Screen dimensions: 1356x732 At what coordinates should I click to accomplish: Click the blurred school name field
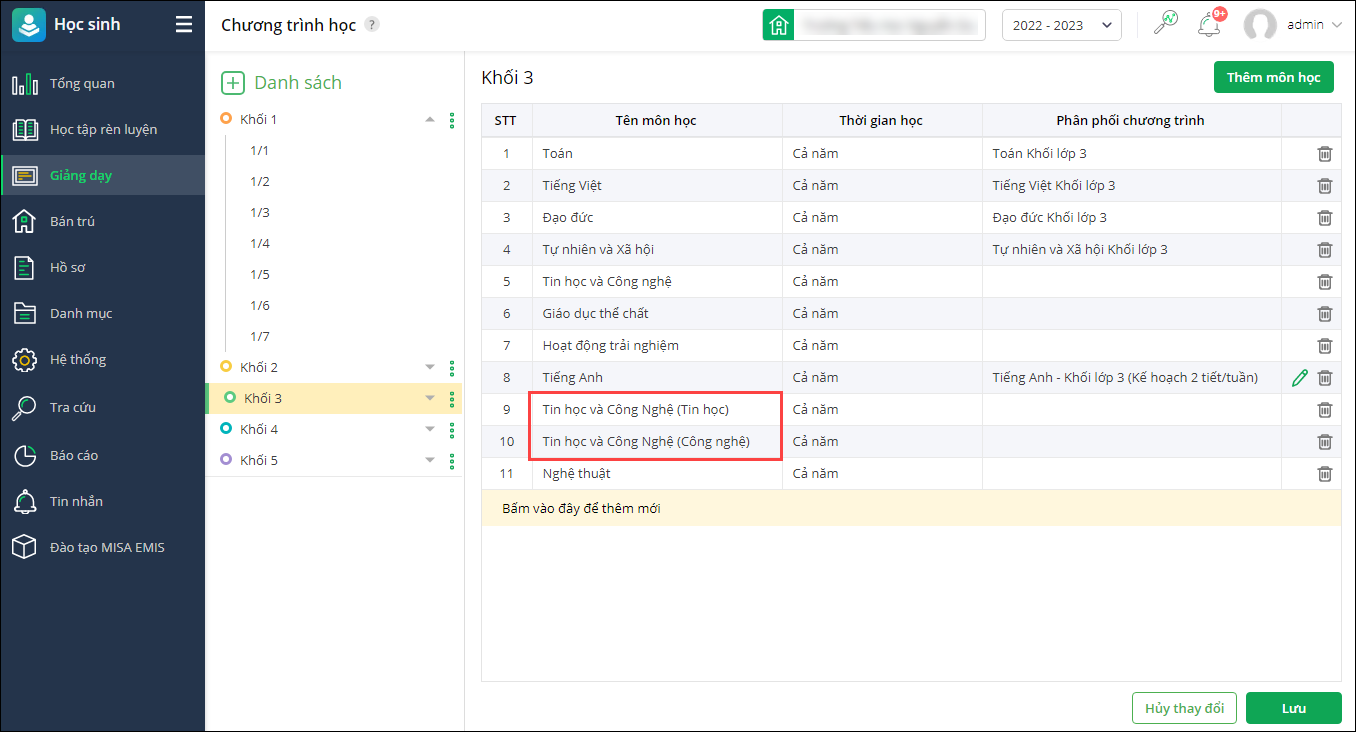[890, 25]
